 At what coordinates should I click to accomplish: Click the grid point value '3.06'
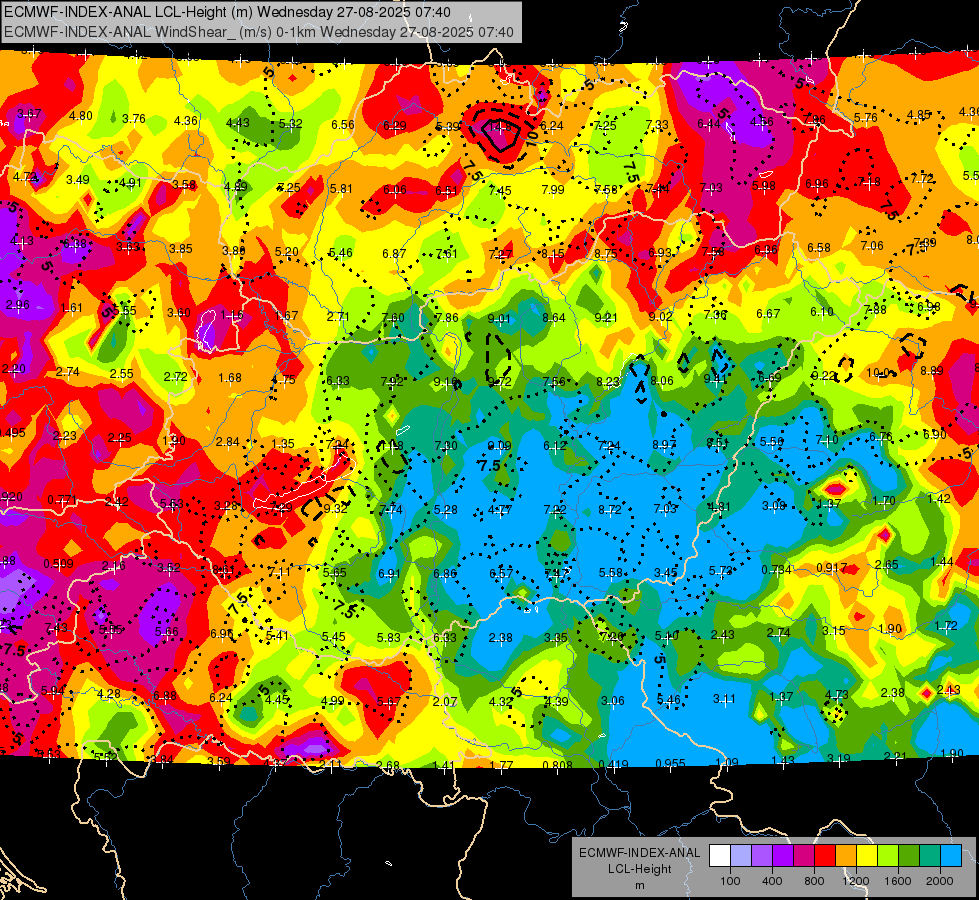pyautogui.click(x=612, y=701)
